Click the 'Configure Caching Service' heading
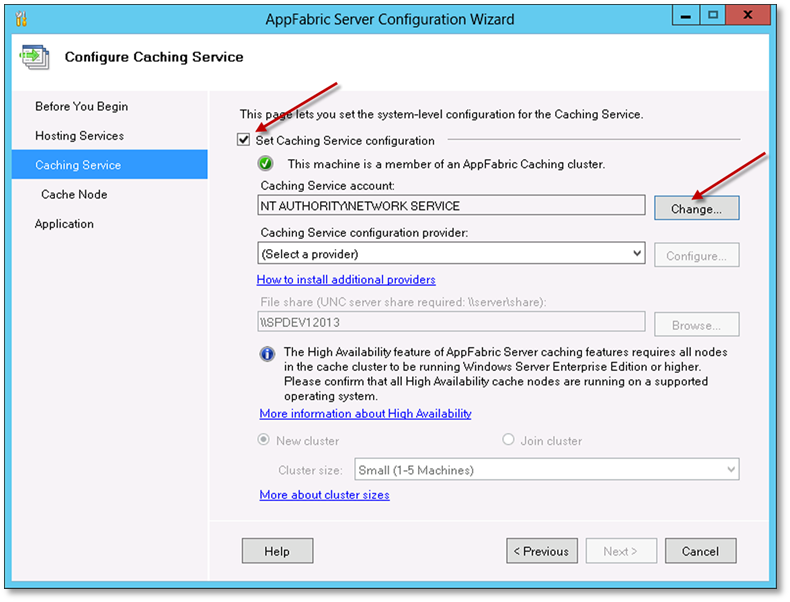The image size is (790, 602). pyautogui.click(x=154, y=57)
